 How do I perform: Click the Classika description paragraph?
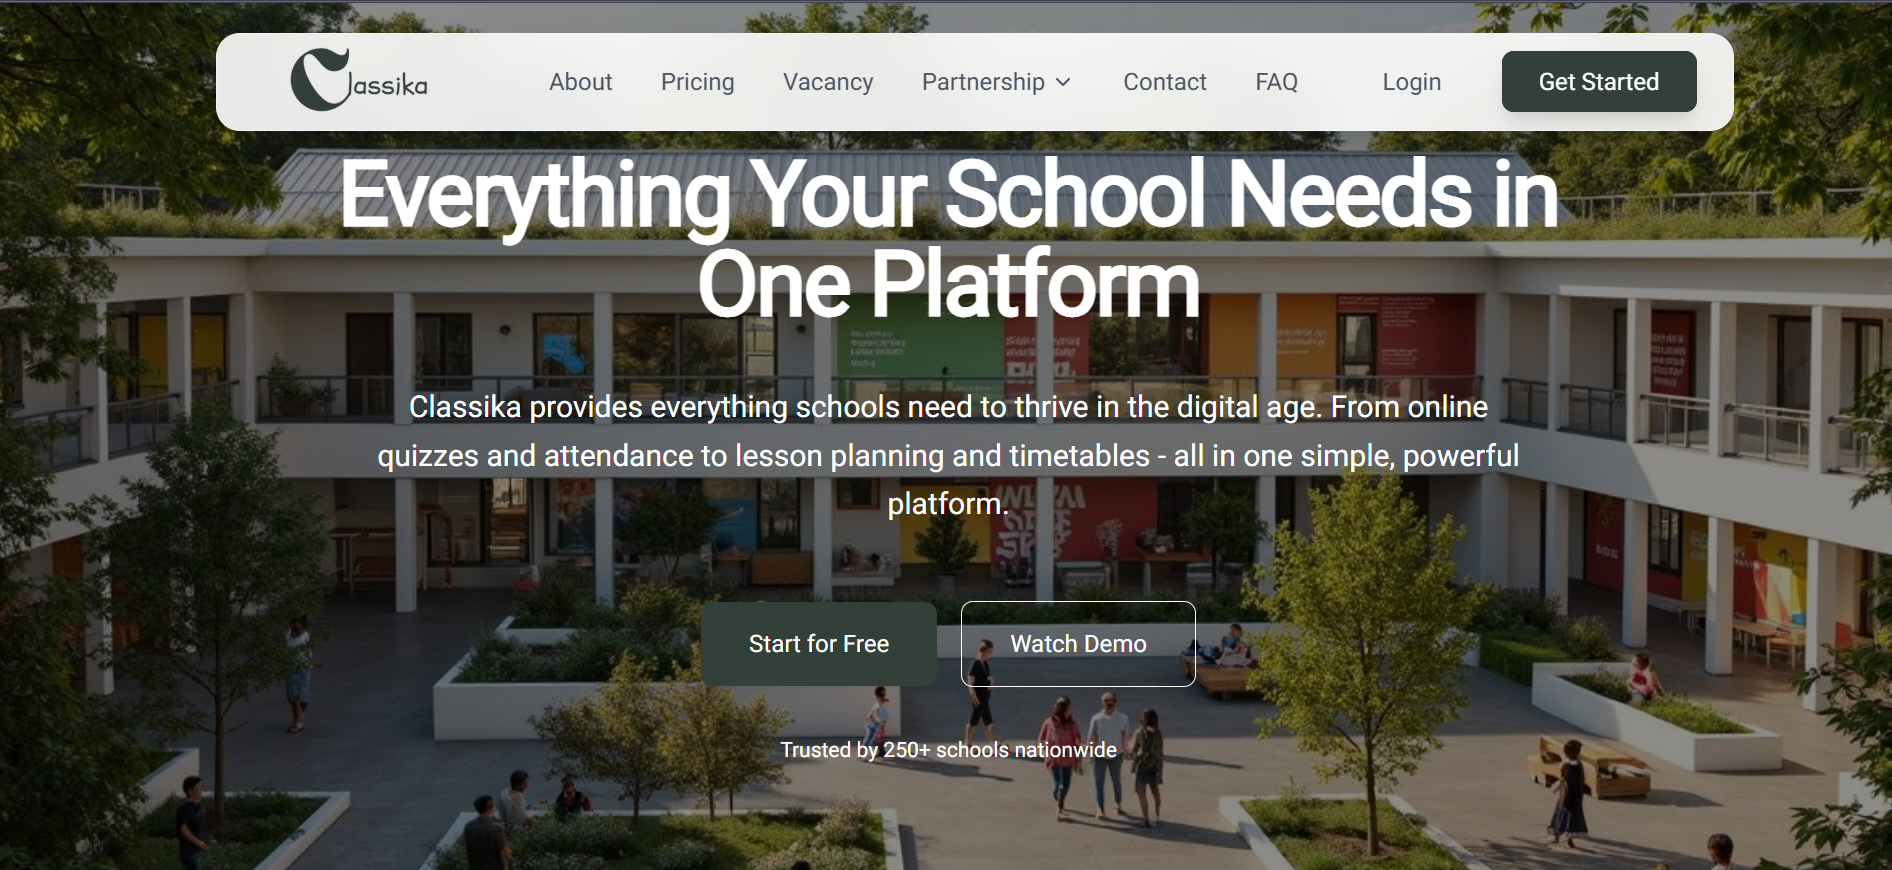[x=948, y=455]
